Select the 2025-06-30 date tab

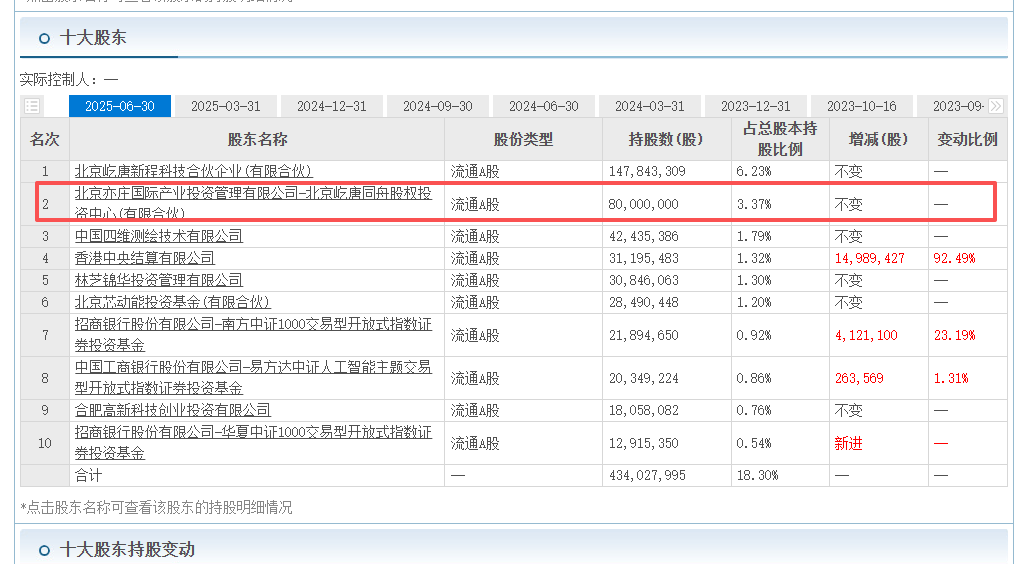pos(119,106)
